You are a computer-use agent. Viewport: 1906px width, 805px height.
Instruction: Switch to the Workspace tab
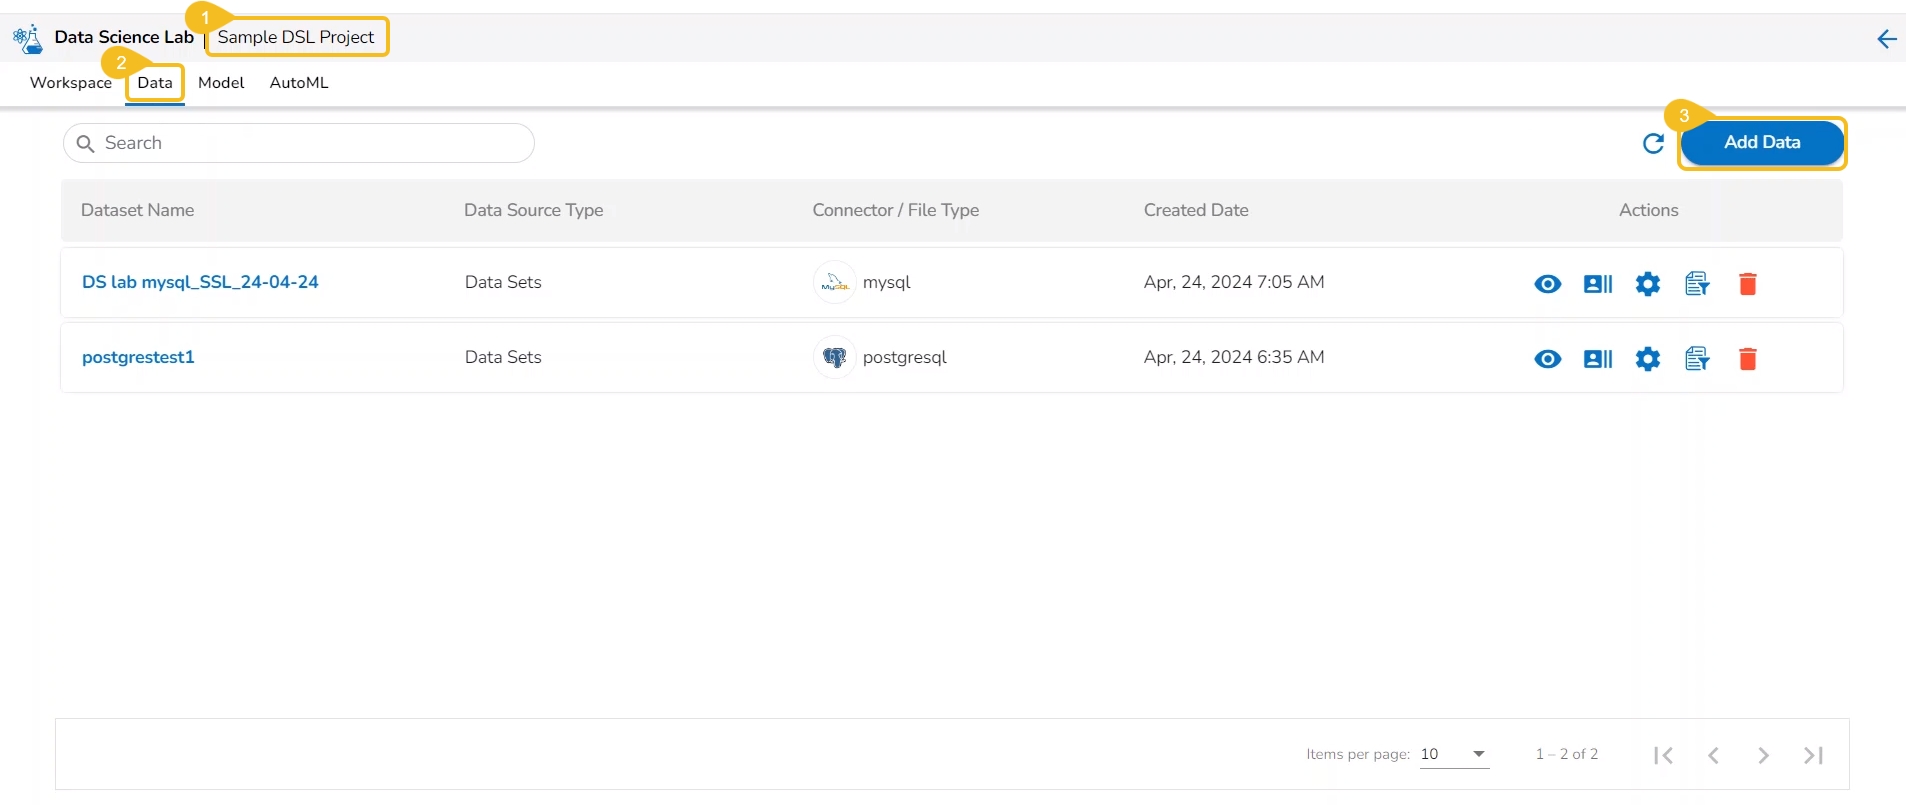pyautogui.click(x=71, y=83)
